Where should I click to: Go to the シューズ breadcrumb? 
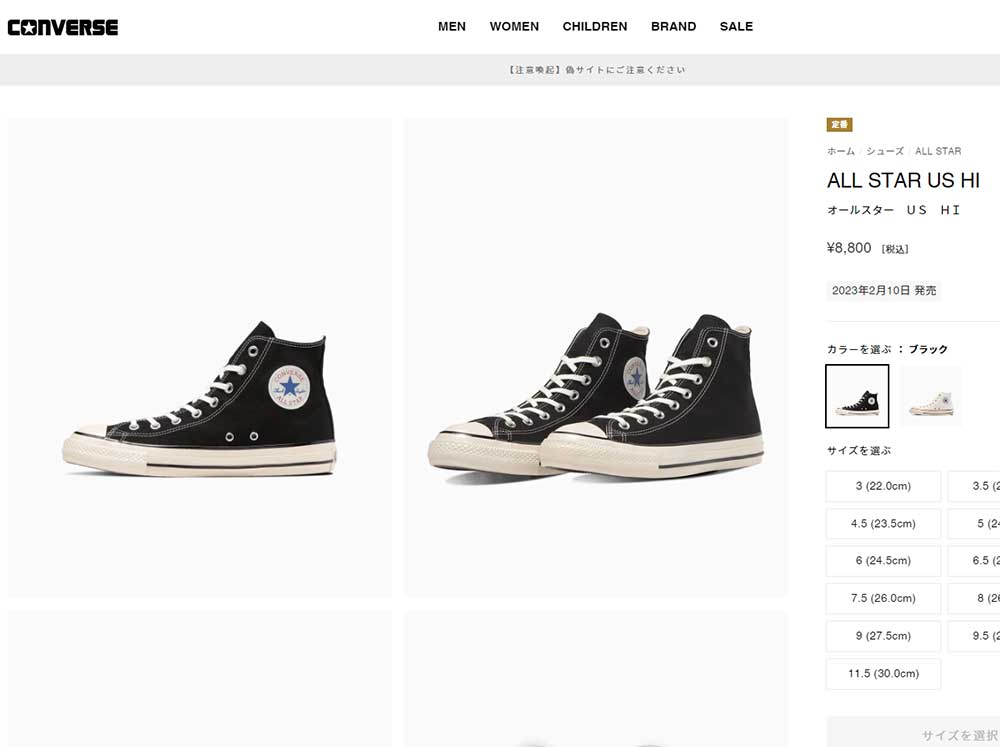pyautogui.click(x=885, y=151)
